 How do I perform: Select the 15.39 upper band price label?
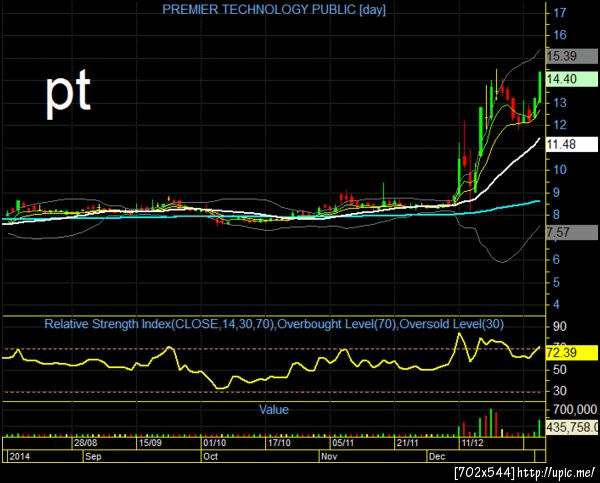tap(572, 56)
